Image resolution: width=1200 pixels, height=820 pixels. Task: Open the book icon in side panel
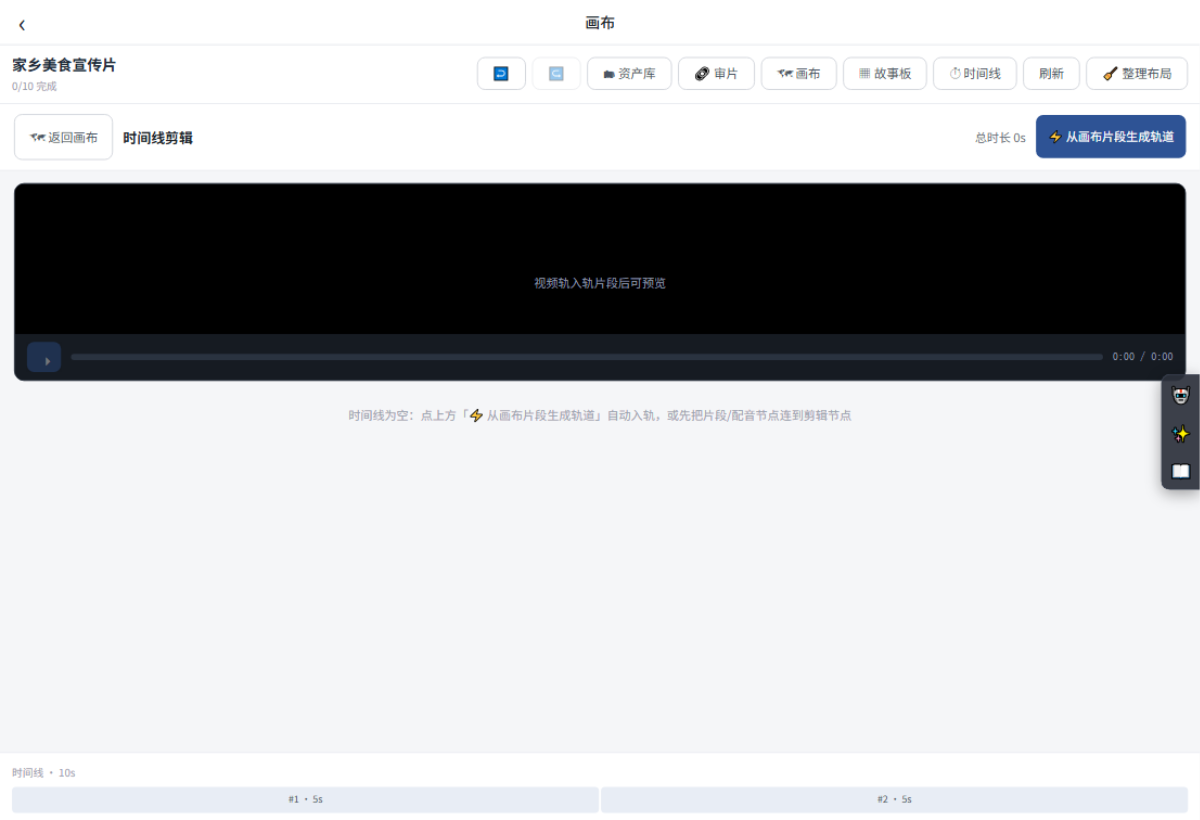point(1181,470)
